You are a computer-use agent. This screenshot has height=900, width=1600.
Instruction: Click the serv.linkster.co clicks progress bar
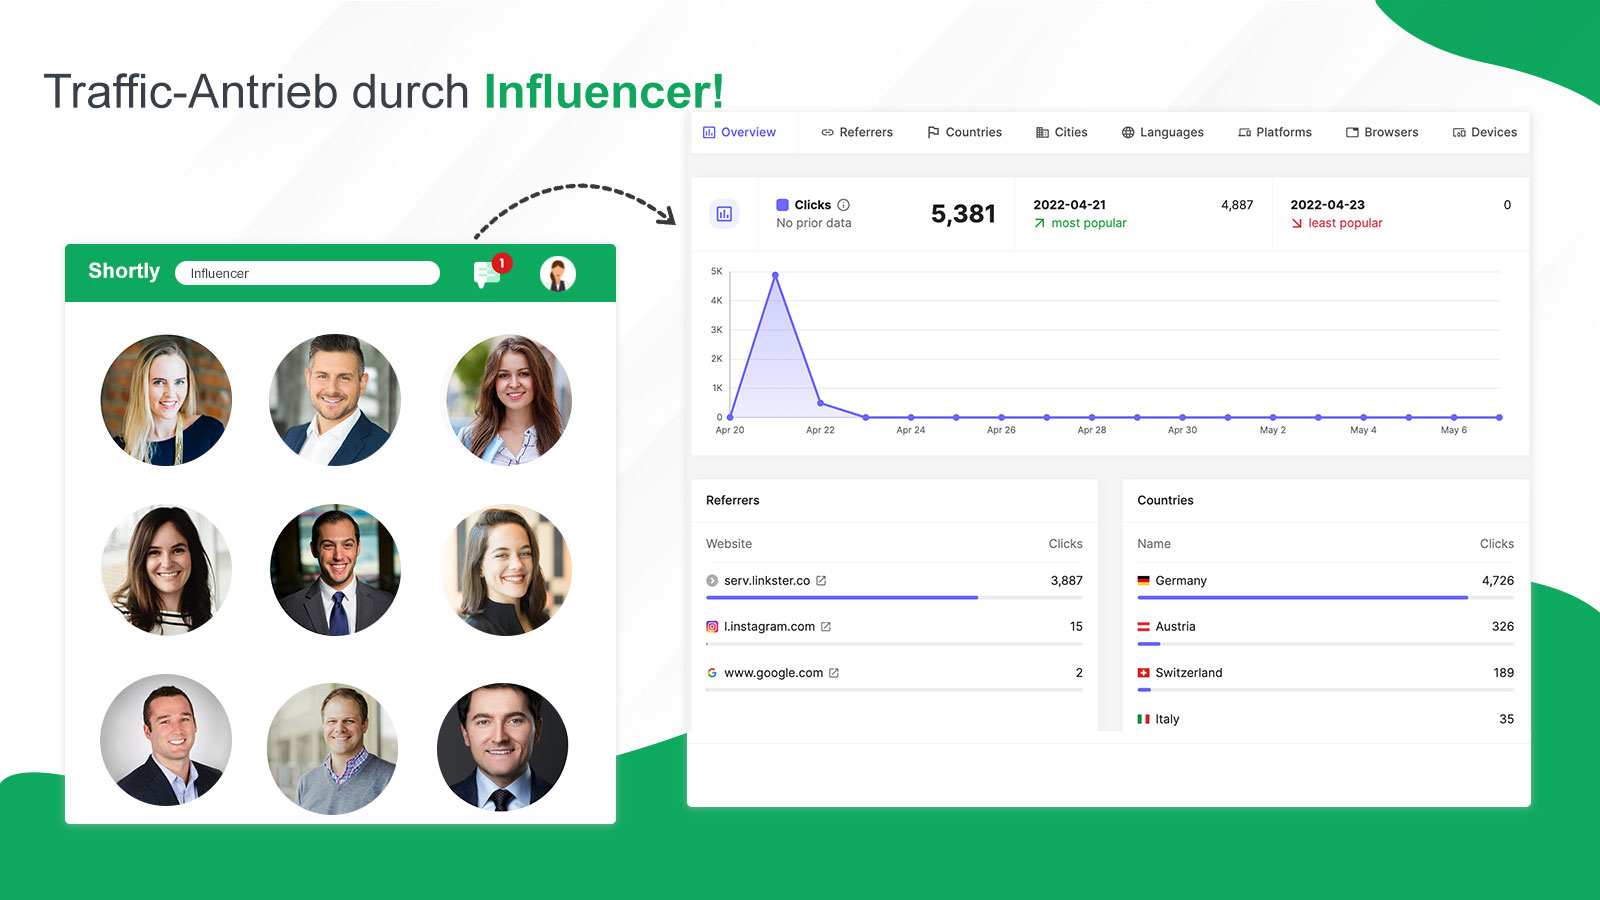point(894,598)
